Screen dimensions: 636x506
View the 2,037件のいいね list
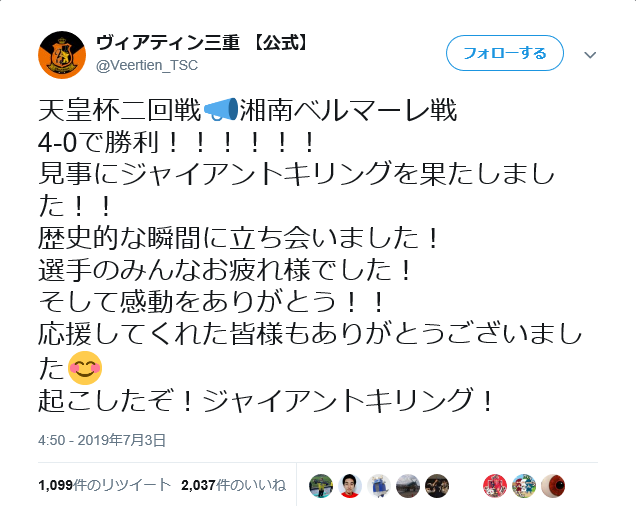tap(234, 485)
